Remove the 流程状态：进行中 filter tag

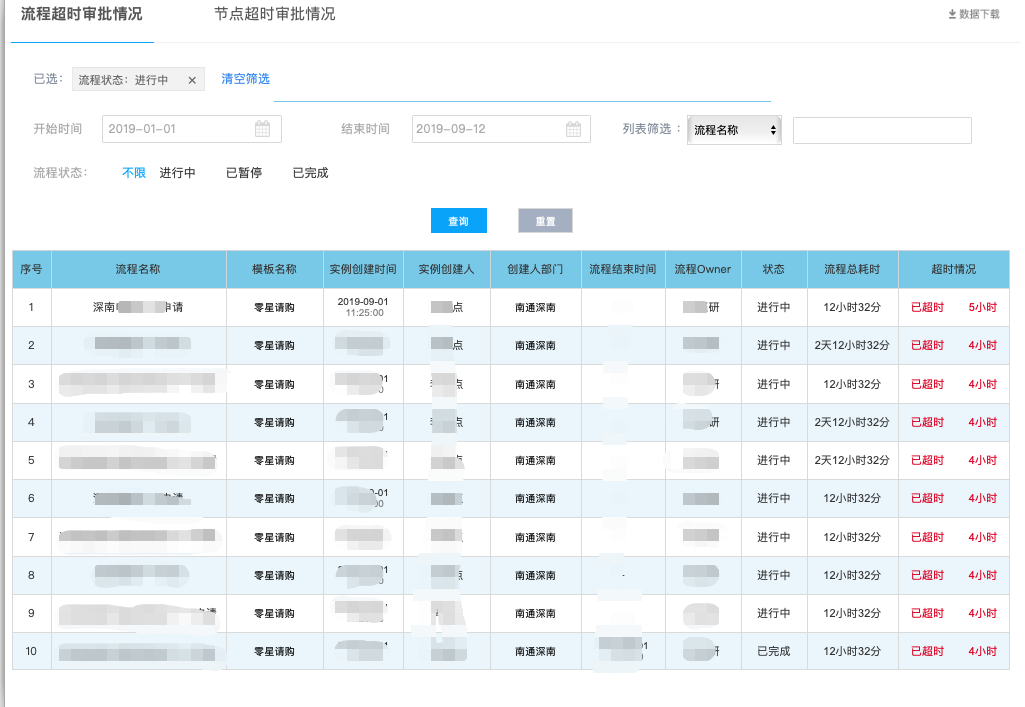[x=192, y=80]
